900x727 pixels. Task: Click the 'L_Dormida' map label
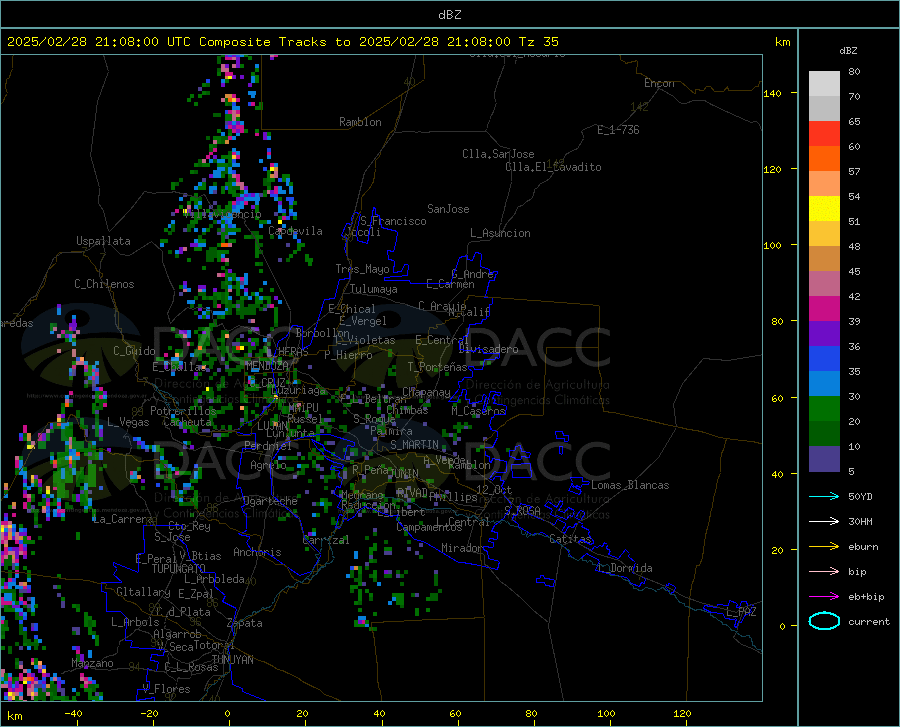tap(624, 568)
